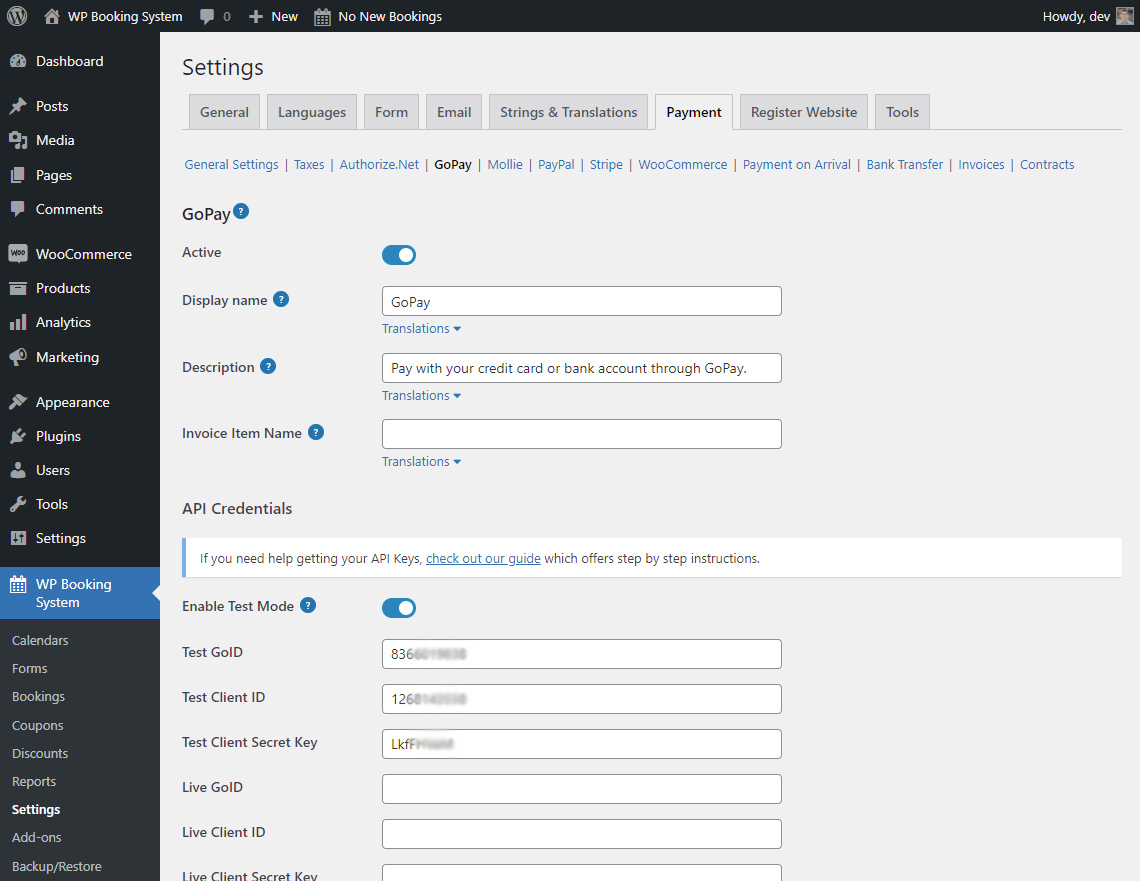The width and height of the screenshot is (1140, 881).
Task: Click the WP Booking System calendar icon
Action: click(18, 584)
